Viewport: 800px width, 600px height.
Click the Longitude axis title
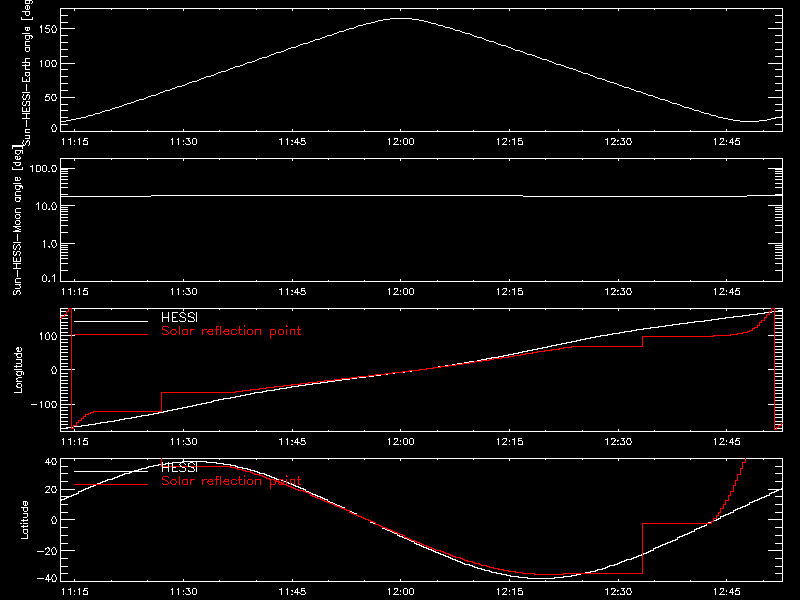(18, 370)
